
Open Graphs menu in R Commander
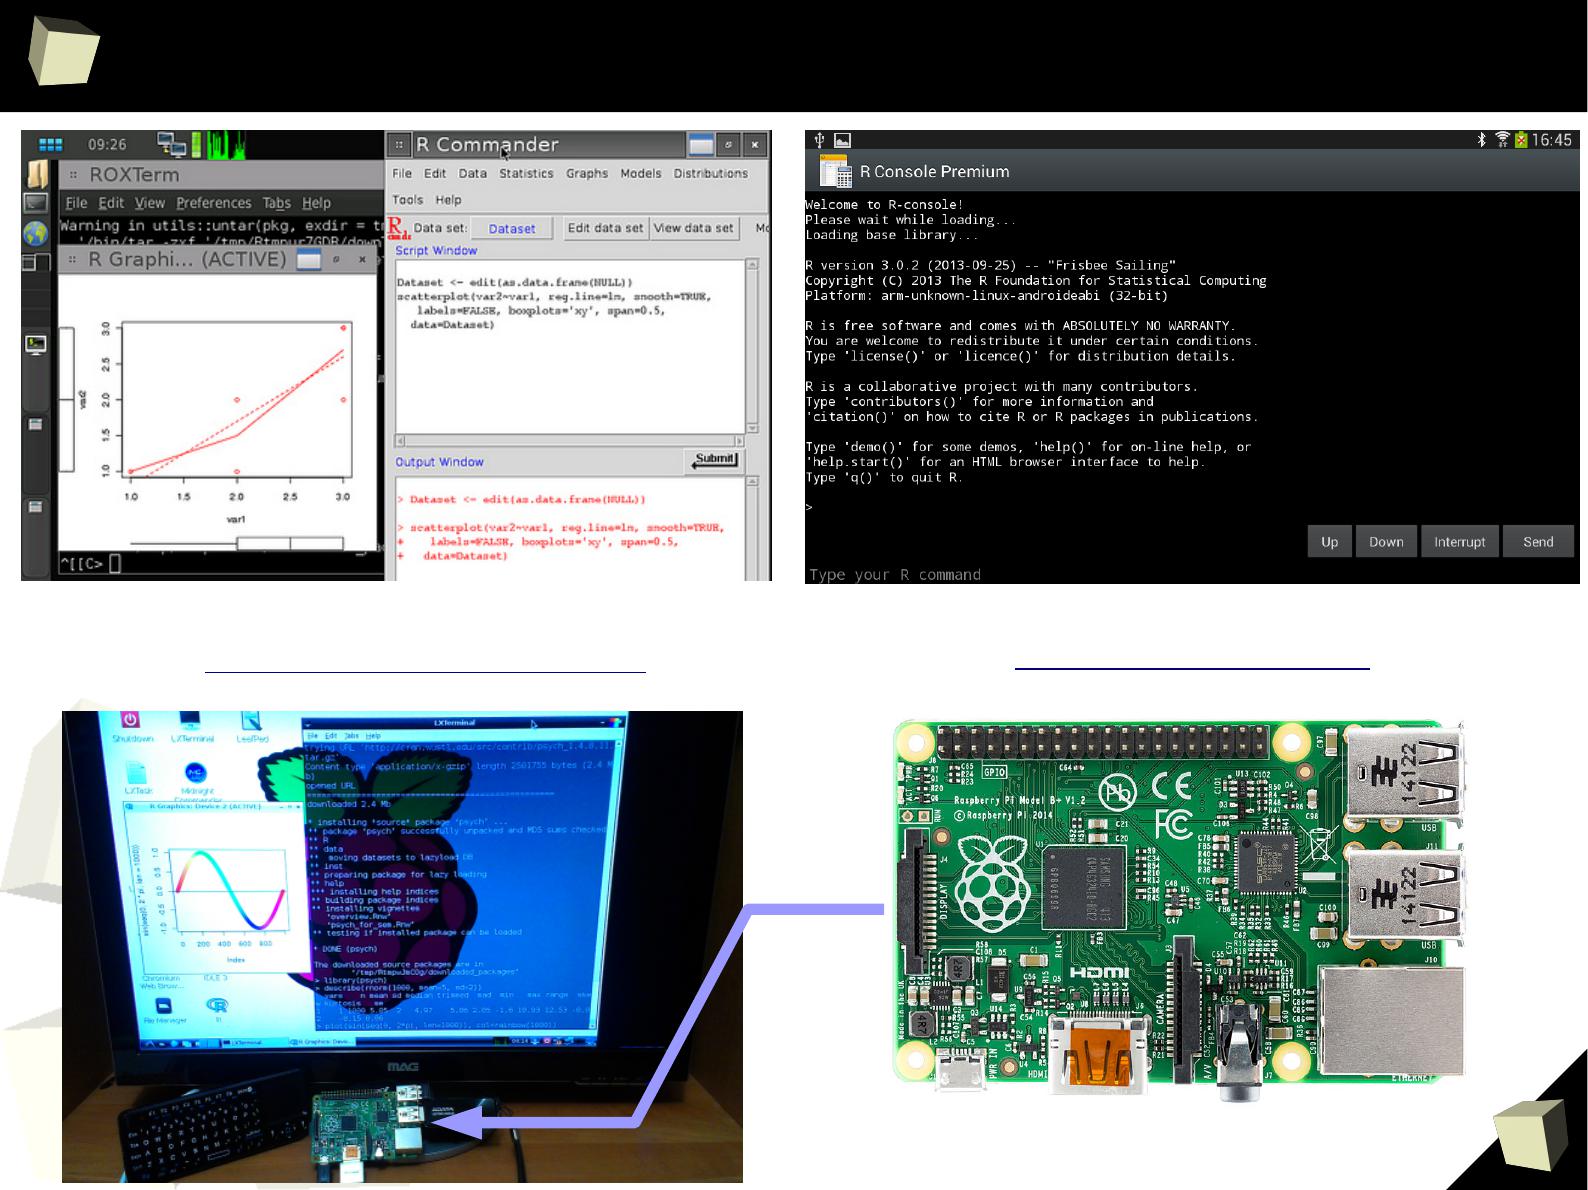pyautogui.click(x=587, y=173)
